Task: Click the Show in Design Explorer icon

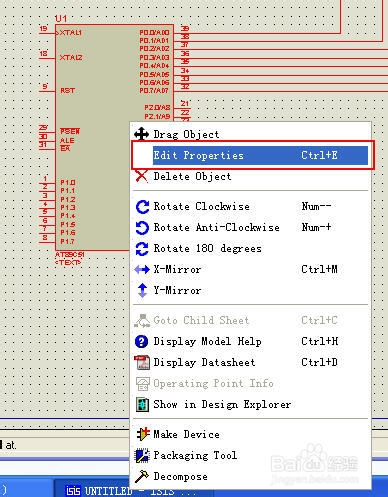Action: pos(142,404)
